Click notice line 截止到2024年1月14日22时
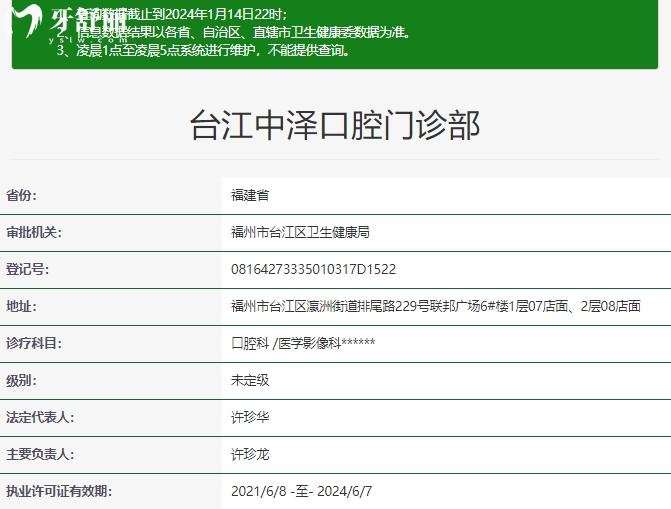 [x=172, y=14]
